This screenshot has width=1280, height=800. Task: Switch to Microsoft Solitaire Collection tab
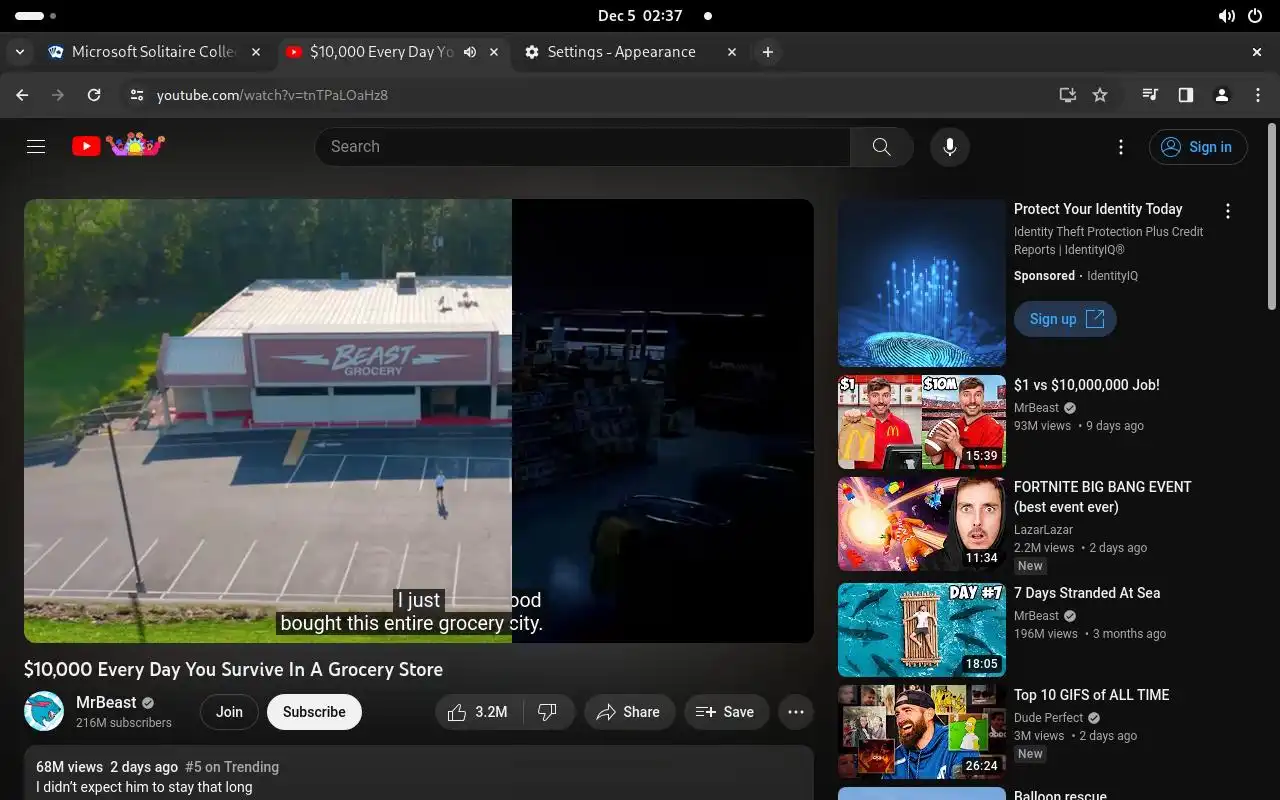coord(154,52)
